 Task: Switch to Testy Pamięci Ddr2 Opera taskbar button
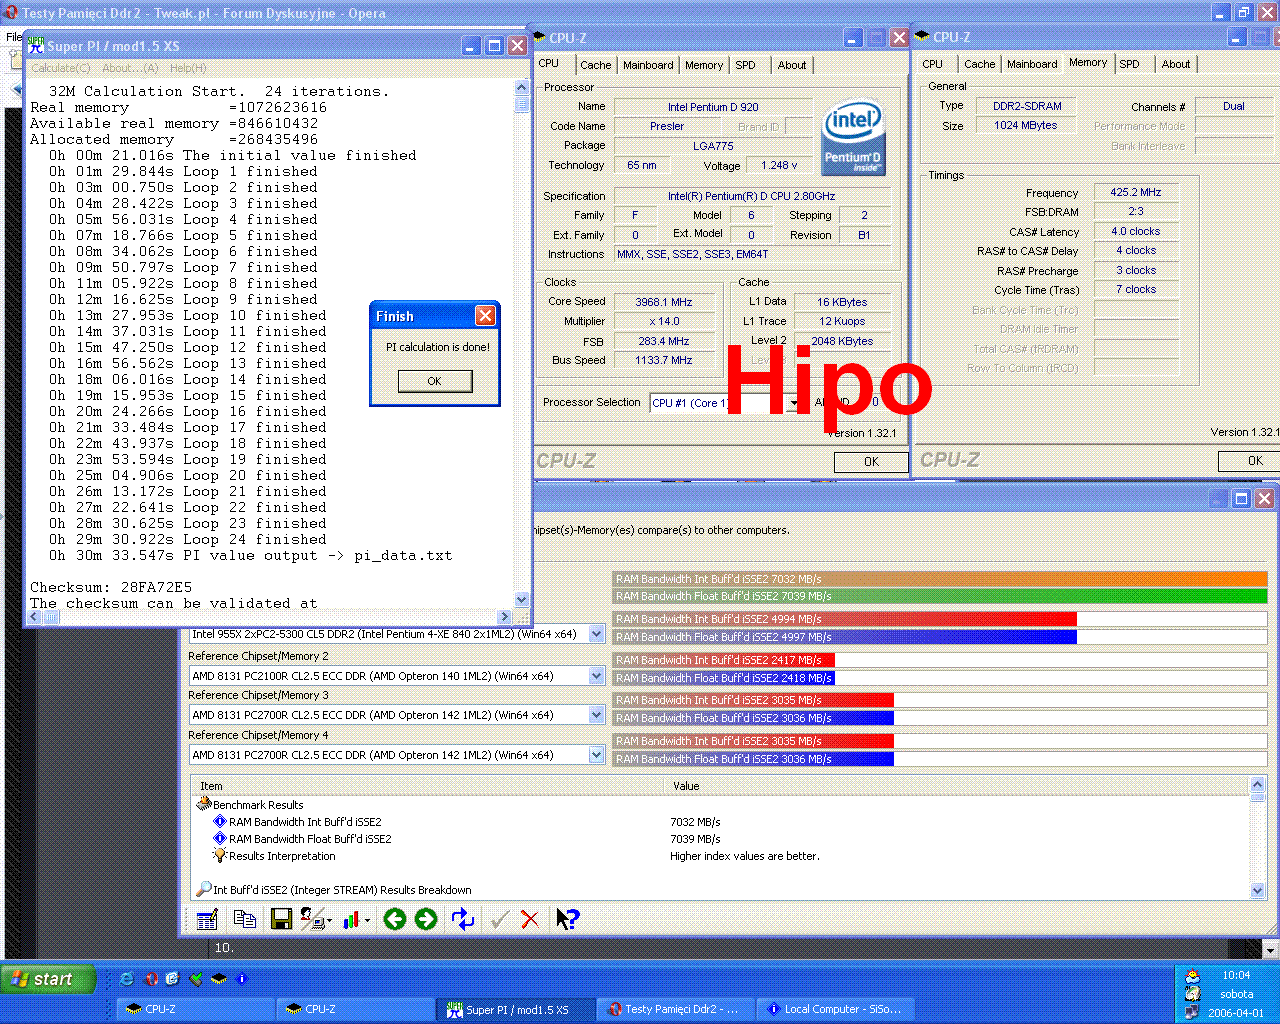(x=676, y=1009)
